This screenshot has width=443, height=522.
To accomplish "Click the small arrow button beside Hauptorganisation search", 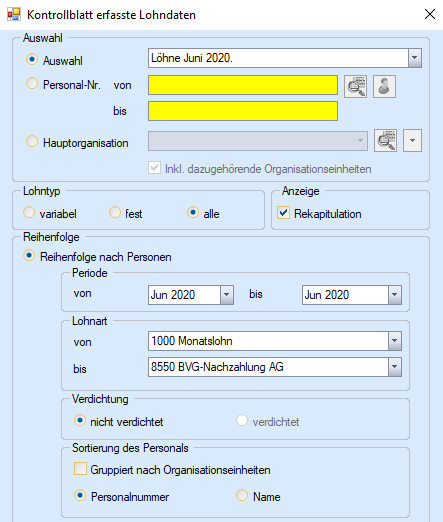I will tap(412, 141).
